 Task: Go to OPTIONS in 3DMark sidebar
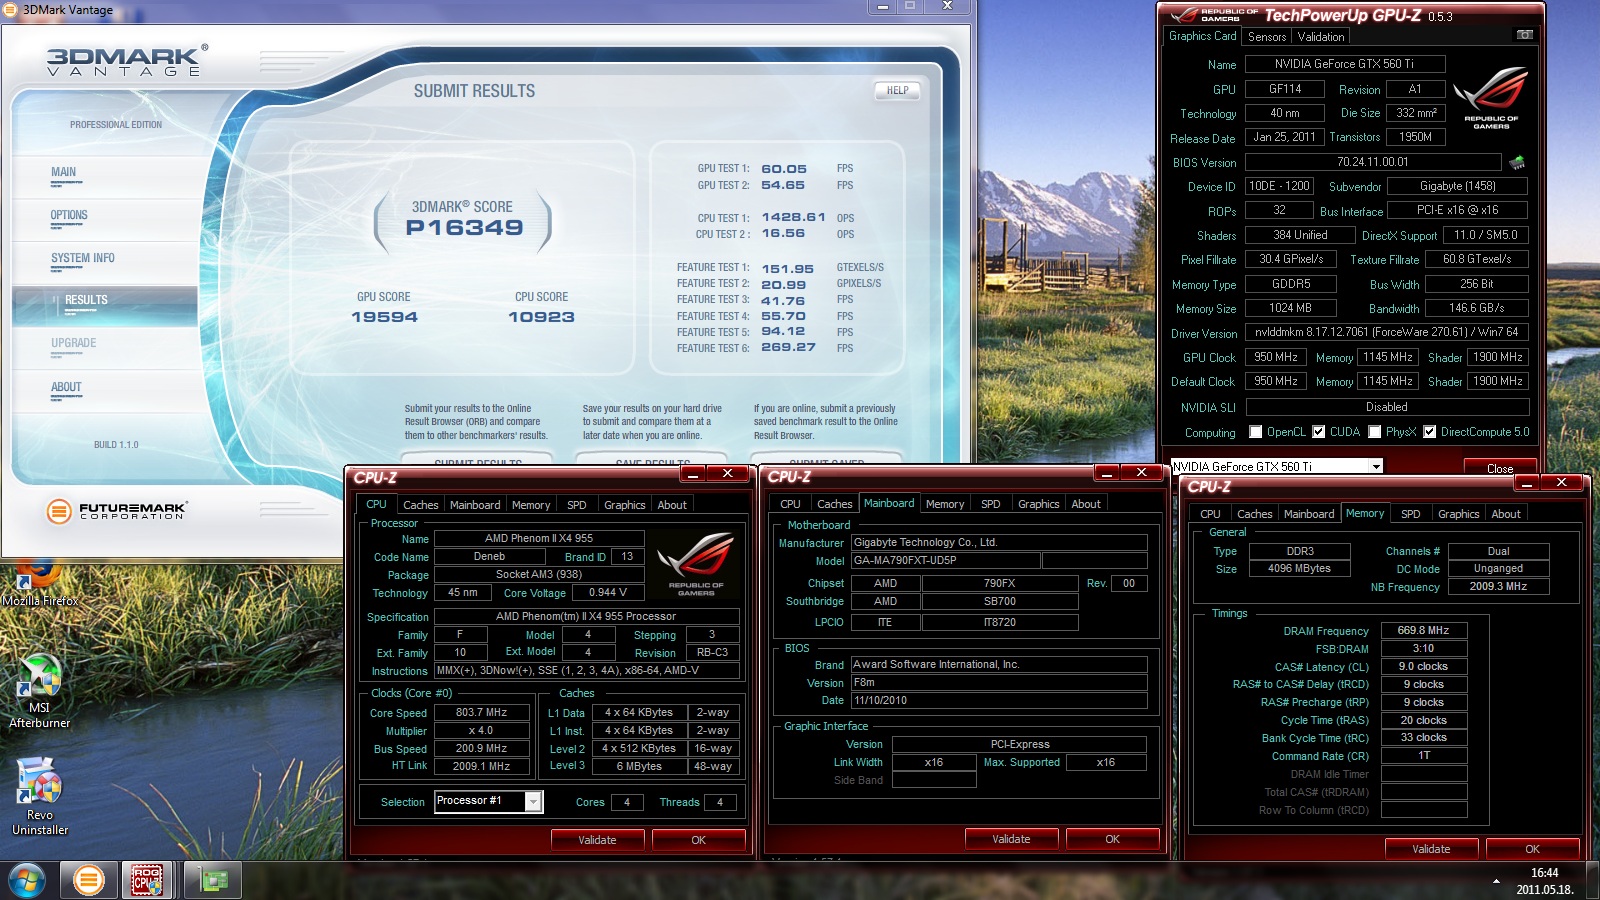(x=69, y=216)
